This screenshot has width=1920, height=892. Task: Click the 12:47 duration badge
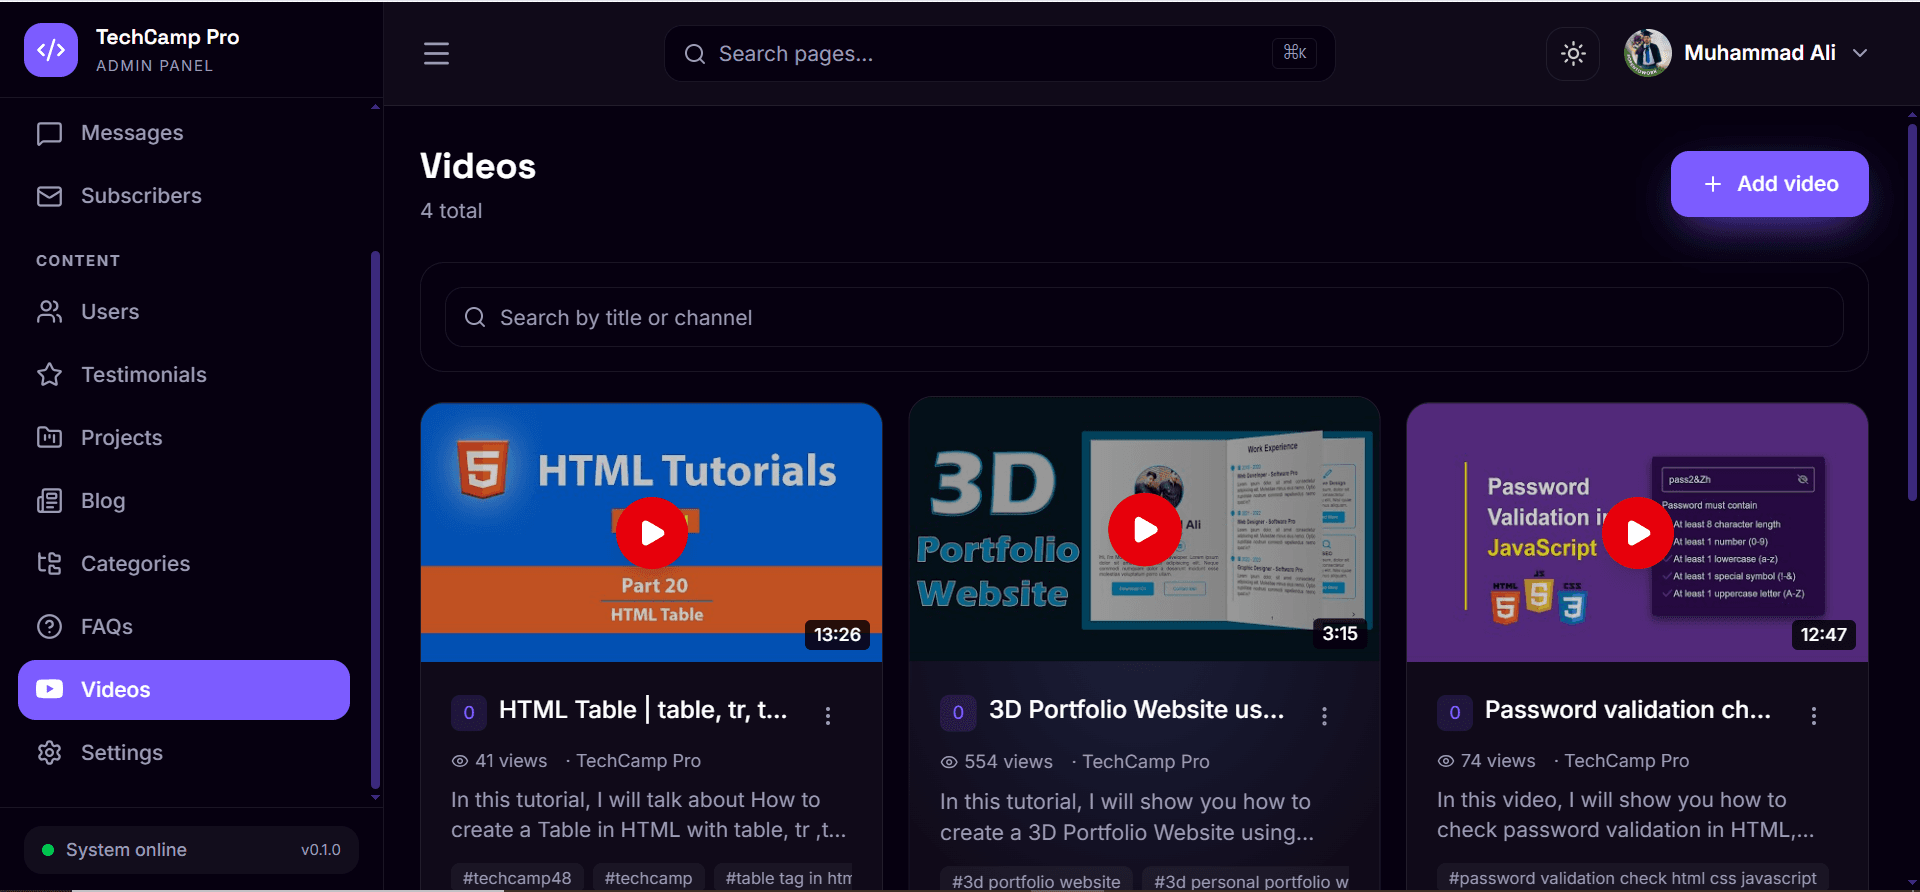pos(1824,635)
